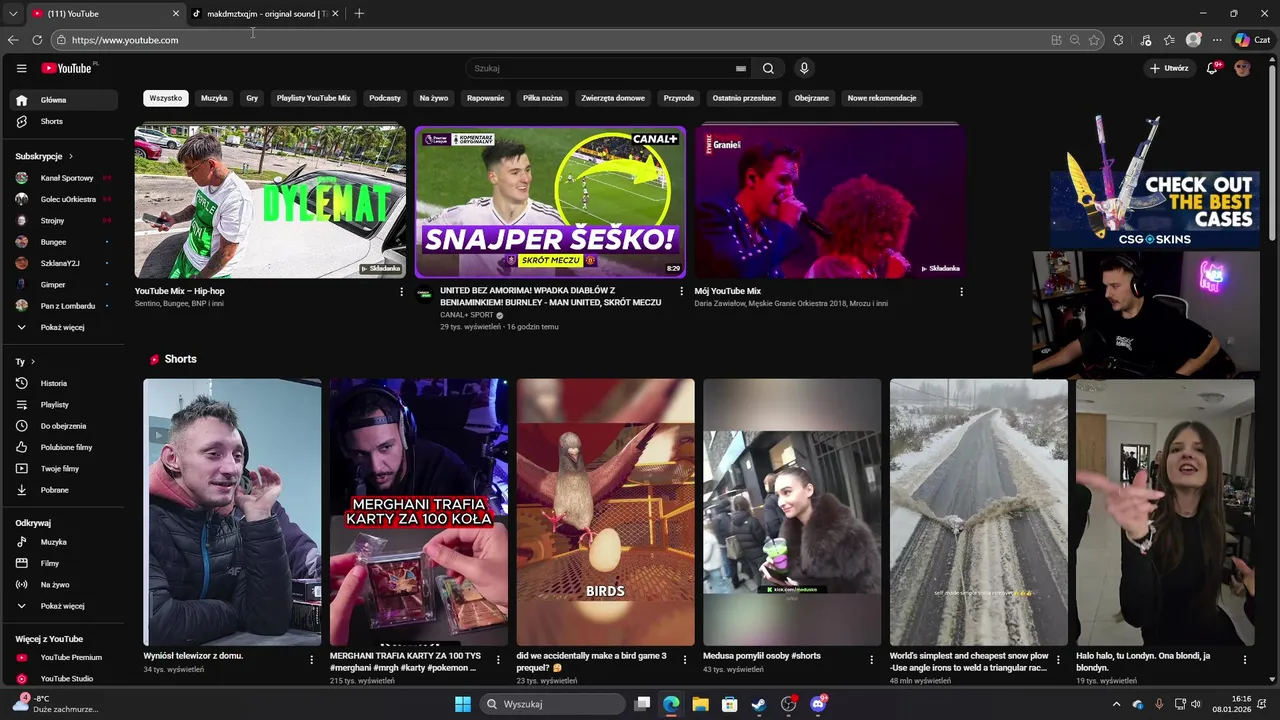
Task: Open Shorts in the sidebar
Action: point(64,121)
